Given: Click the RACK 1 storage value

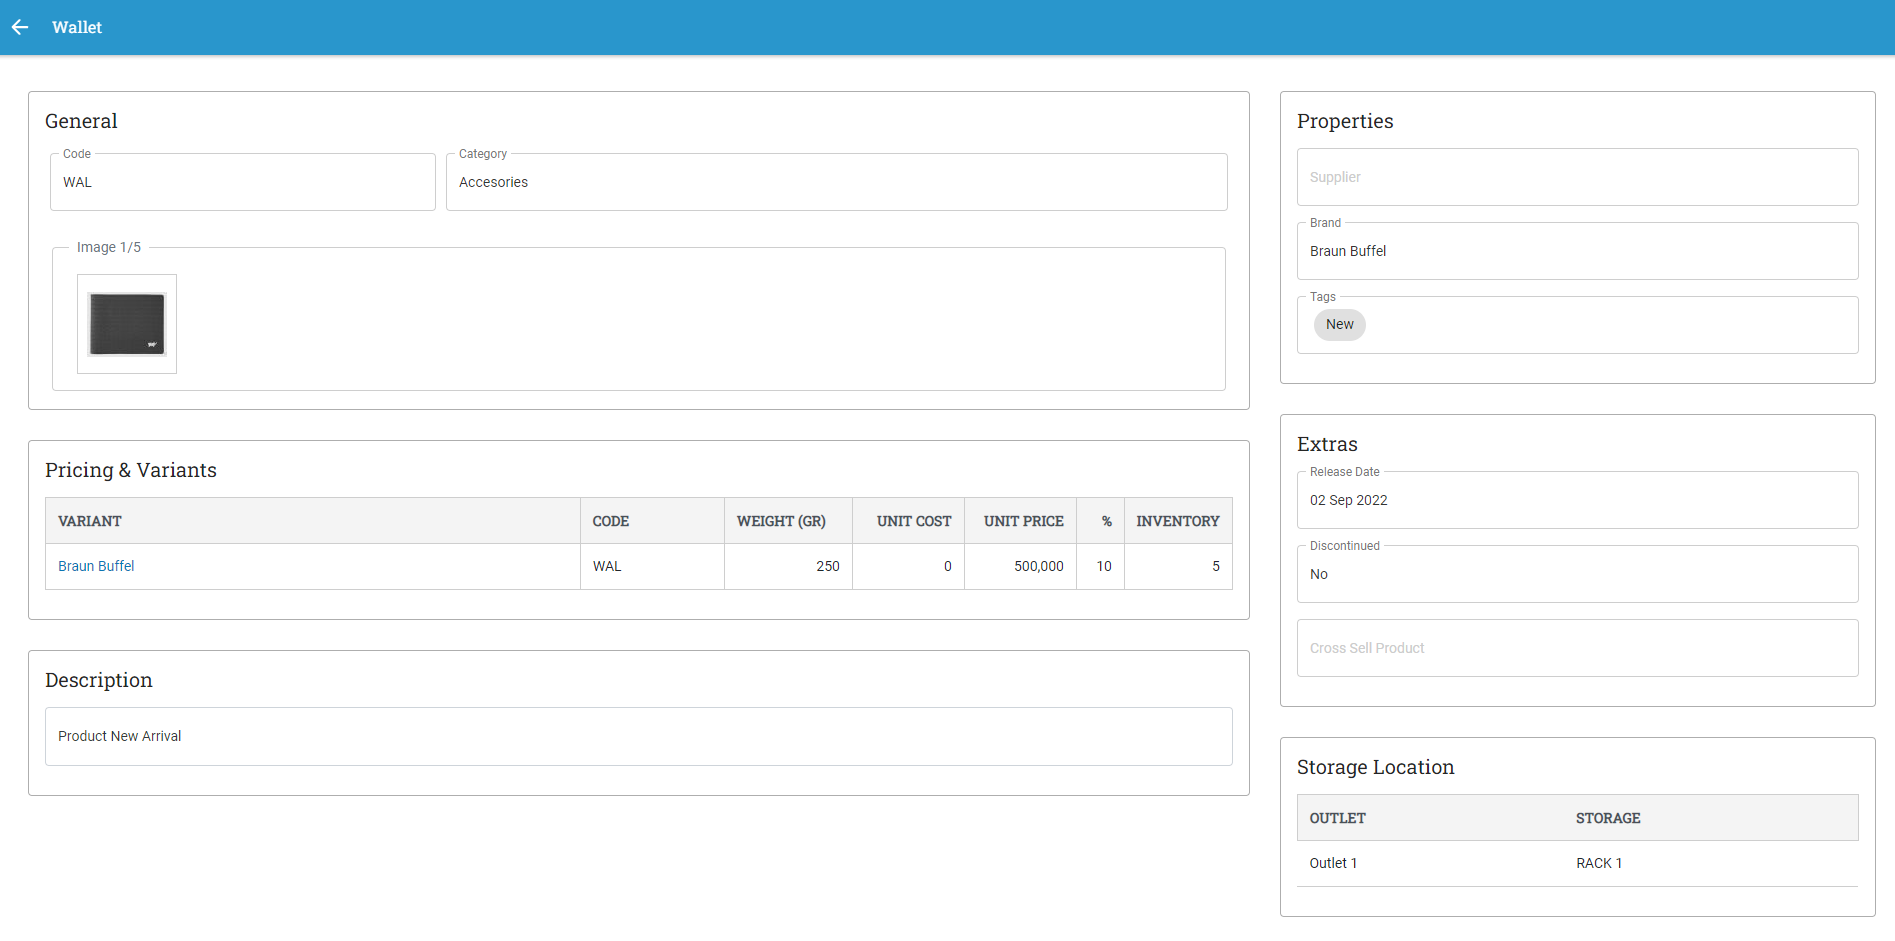Looking at the screenshot, I should pyautogui.click(x=1599, y=863).
